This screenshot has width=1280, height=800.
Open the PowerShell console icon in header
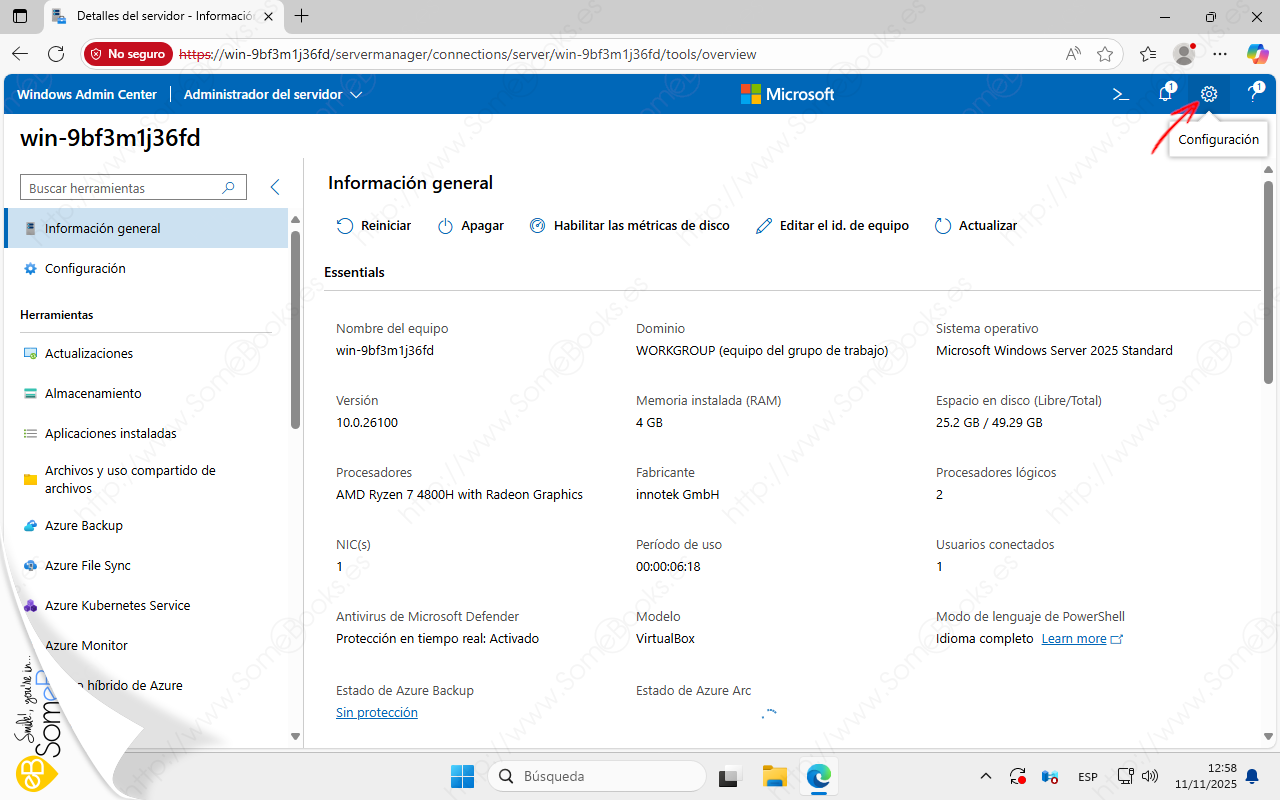1121,94
